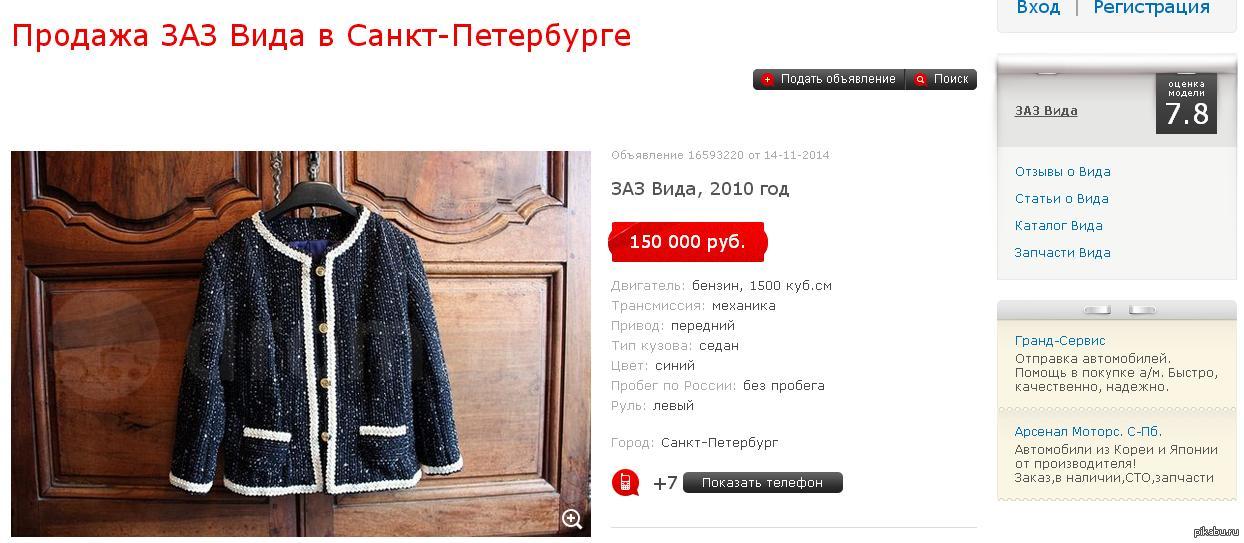Open the Гранд-Сервис ad link

(1060, 341)
